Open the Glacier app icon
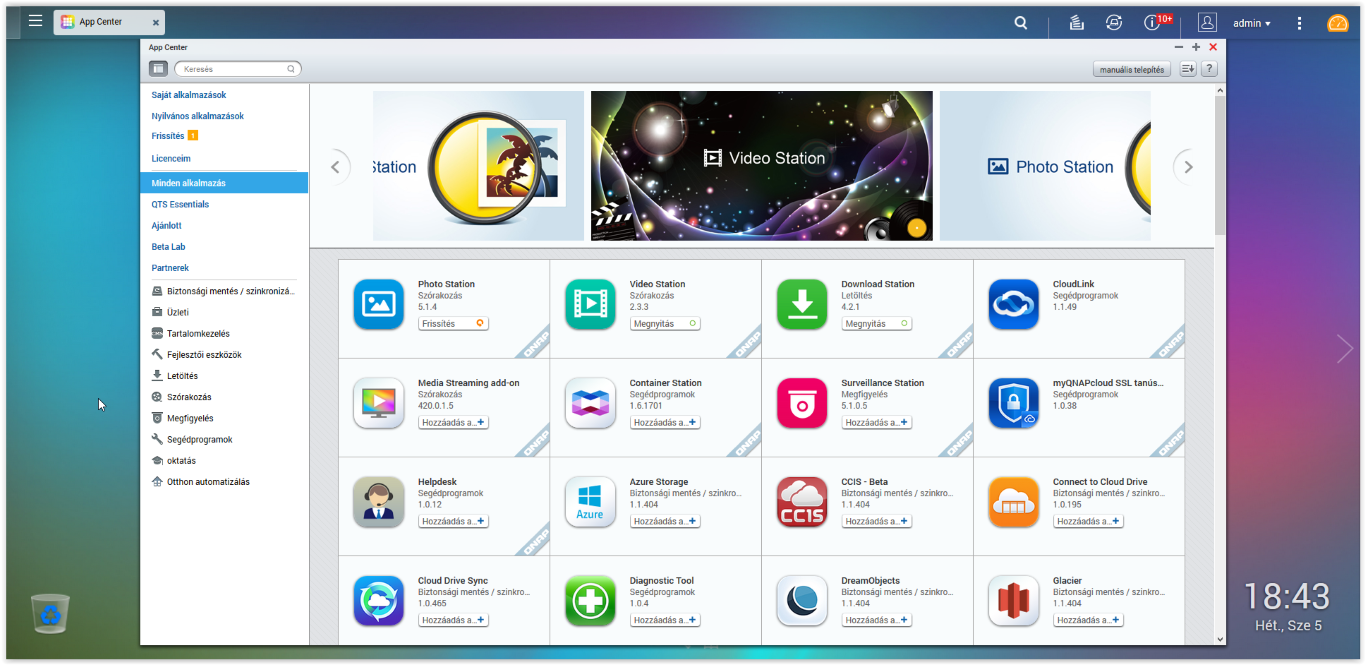The width and height of the screenshot is (1366, 665). tap(1013, 601)
